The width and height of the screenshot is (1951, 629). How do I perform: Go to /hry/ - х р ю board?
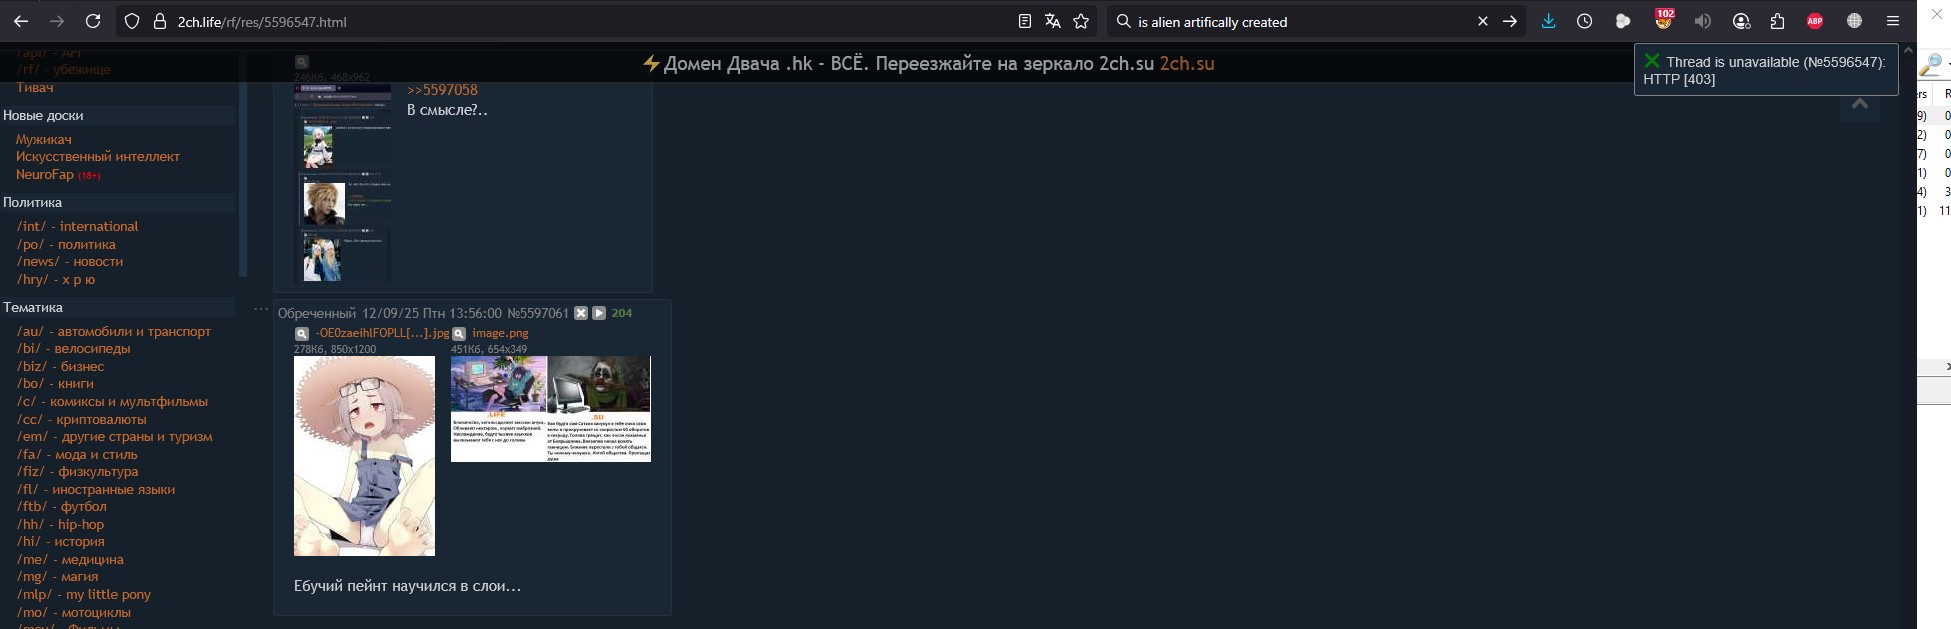pyautogui.click(x=56, y=279)
